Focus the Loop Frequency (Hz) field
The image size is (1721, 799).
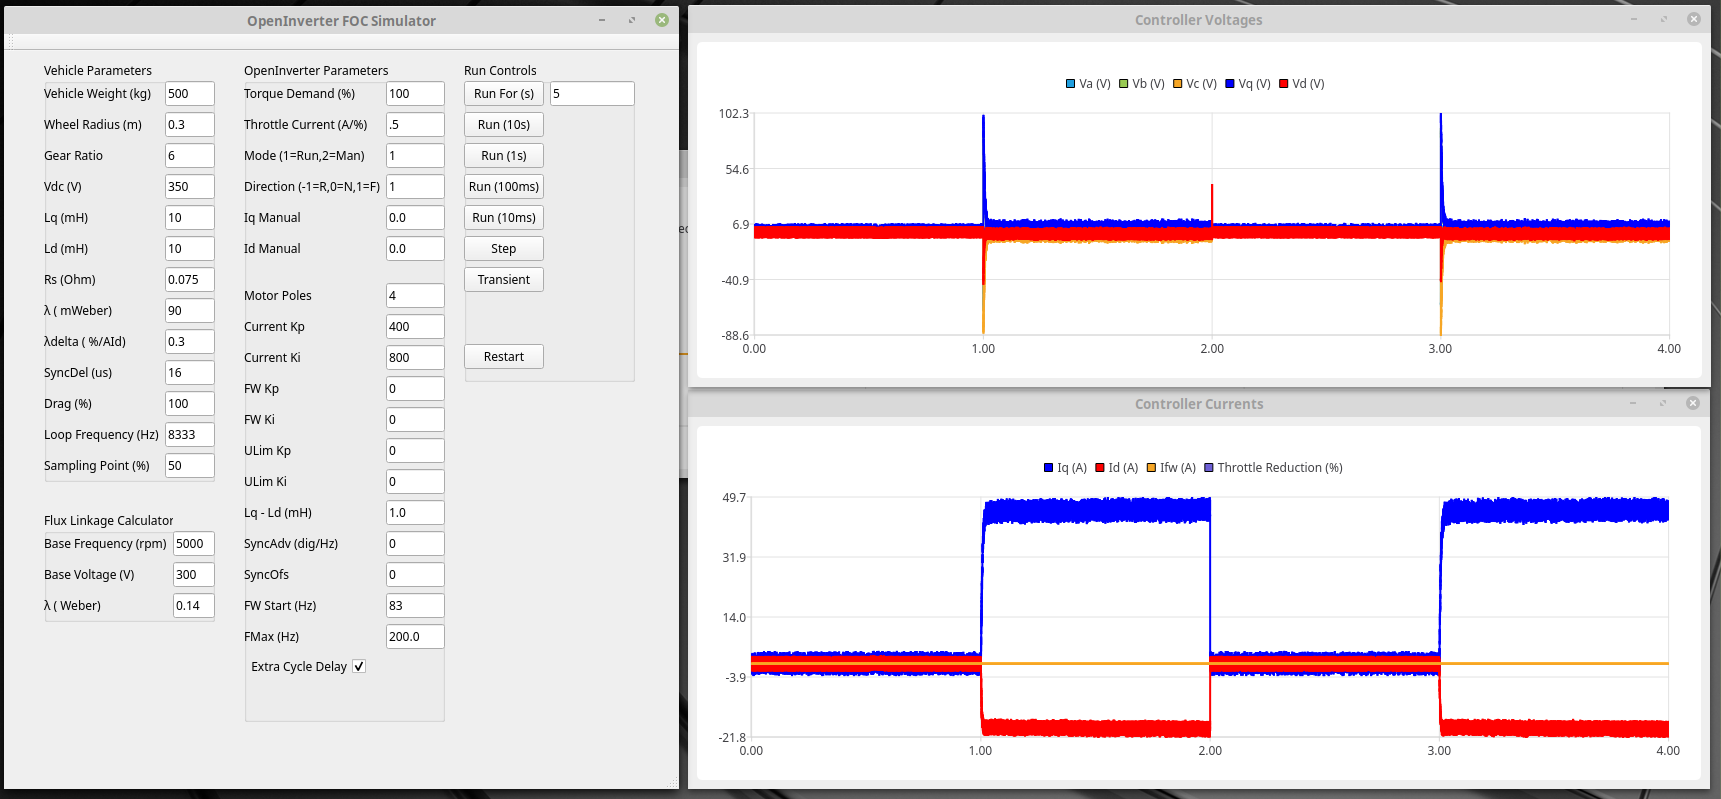189,435
